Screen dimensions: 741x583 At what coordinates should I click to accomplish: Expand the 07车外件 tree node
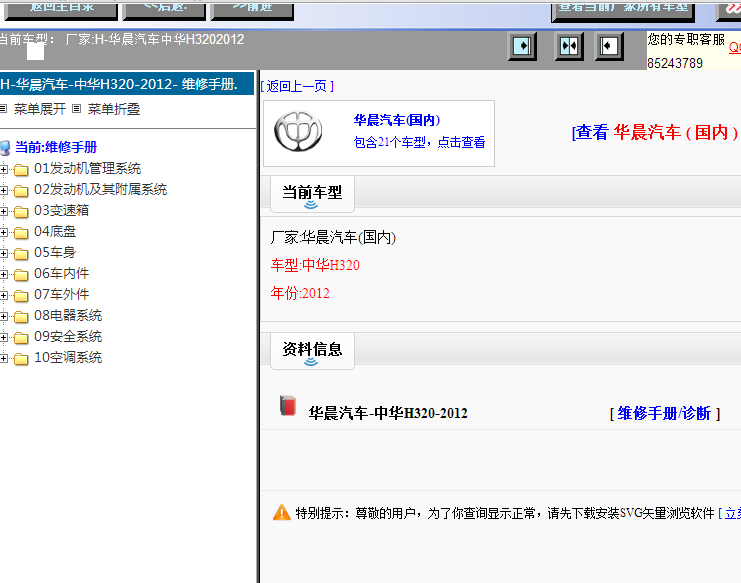coord(4,295)
